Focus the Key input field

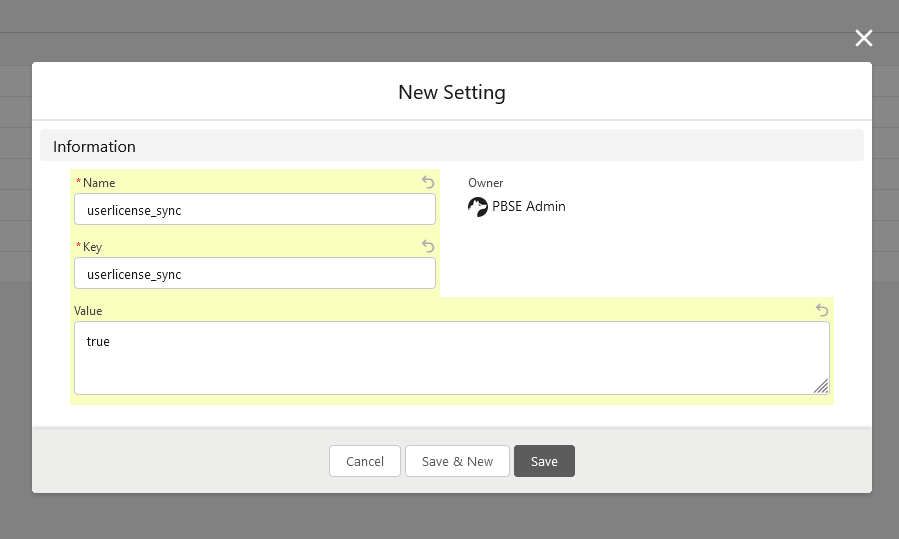coord(255,274)
